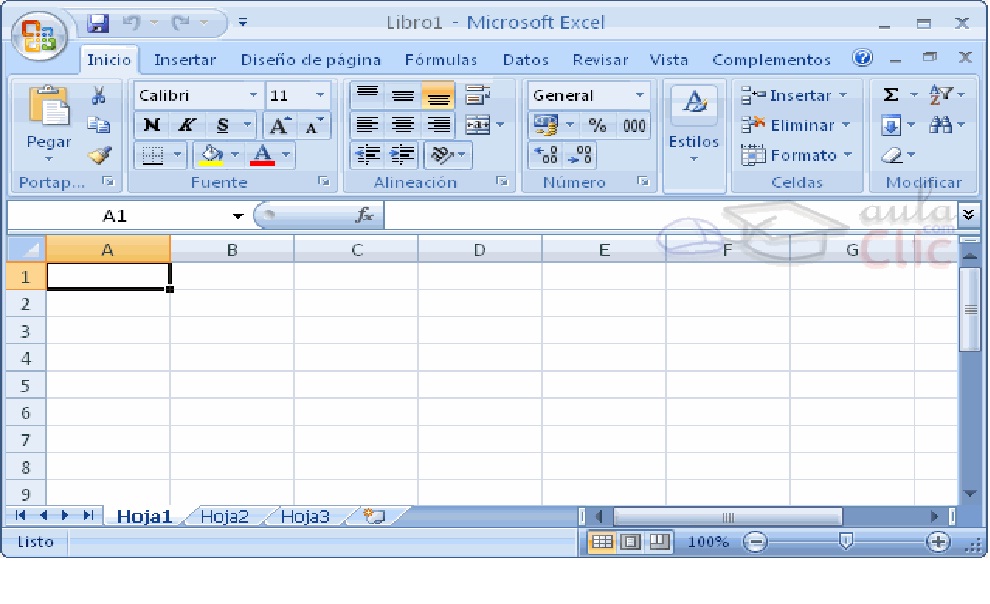Open fill color dropdown arrow
Image resolution: width=990 pixels, height=604 pixels.
click(x=235, y=155)
